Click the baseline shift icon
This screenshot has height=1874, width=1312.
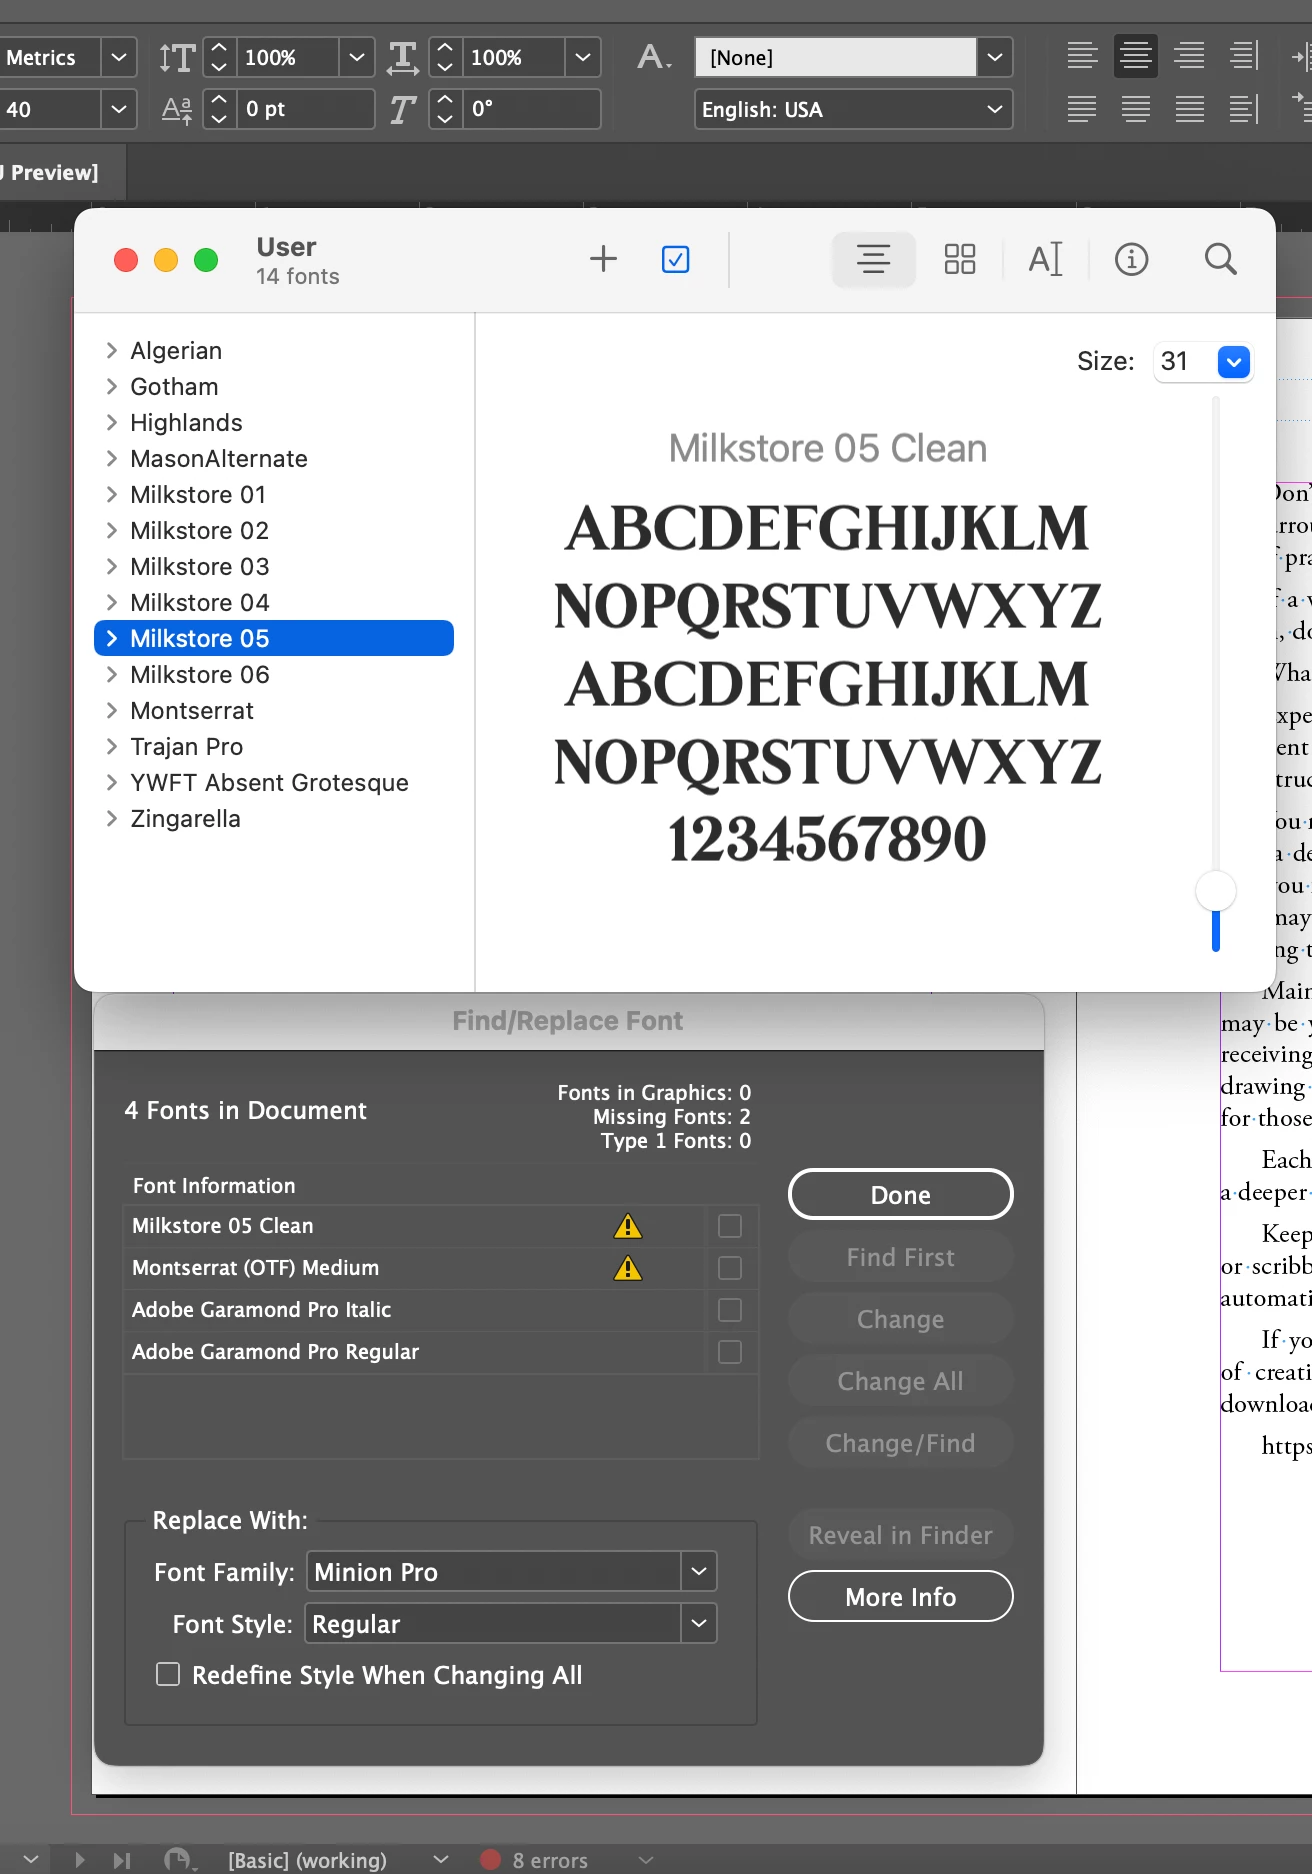pyautogui.click(x=177, y=109)
